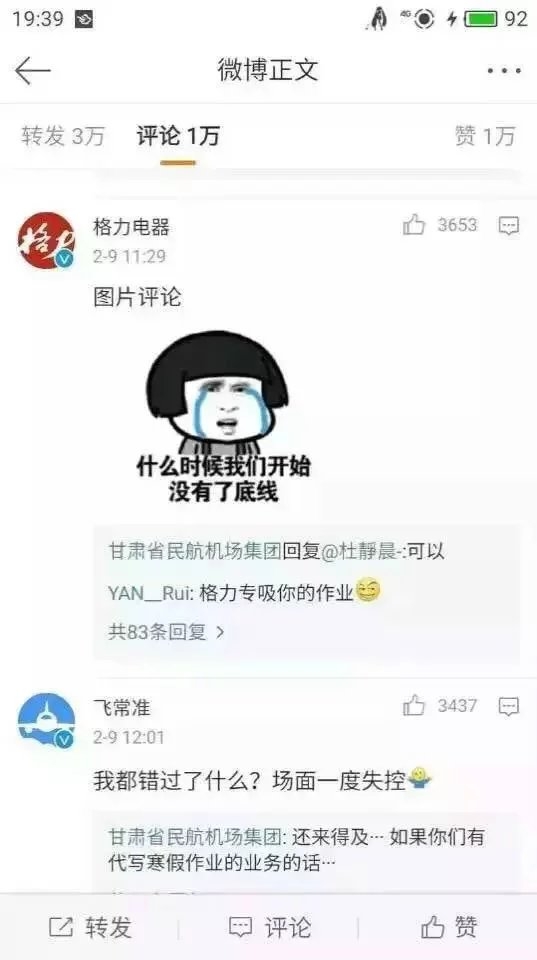
Task: Like the 格力电器 comment with 3653 likes
Action: tap(414, 225)
